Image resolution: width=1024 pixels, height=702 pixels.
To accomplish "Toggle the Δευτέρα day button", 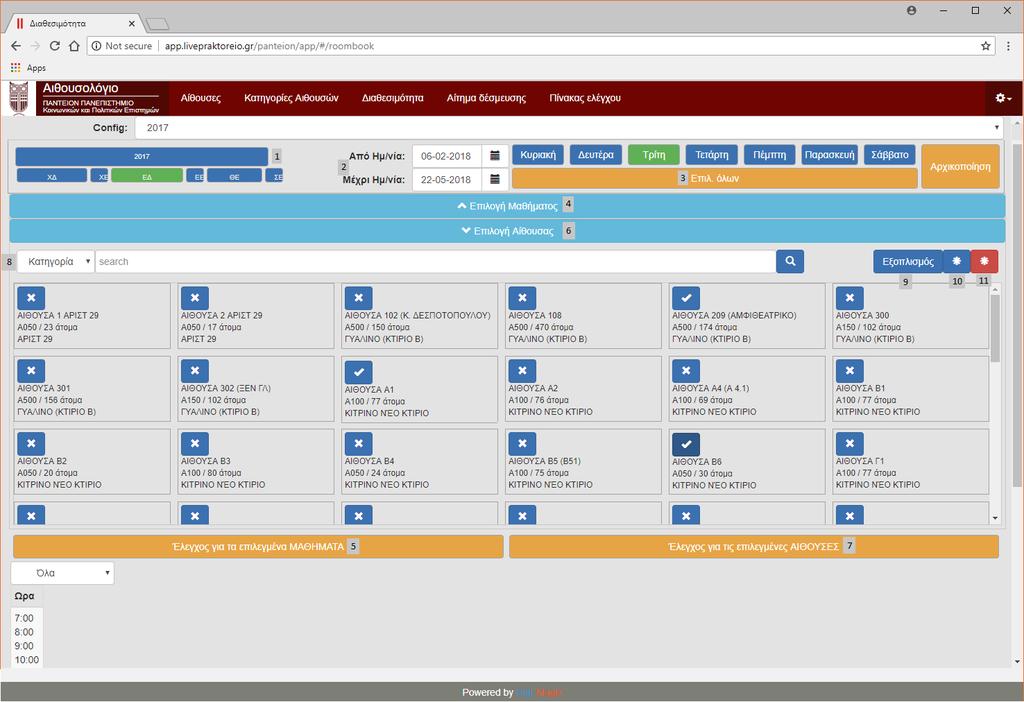I will tap(596, 155).
